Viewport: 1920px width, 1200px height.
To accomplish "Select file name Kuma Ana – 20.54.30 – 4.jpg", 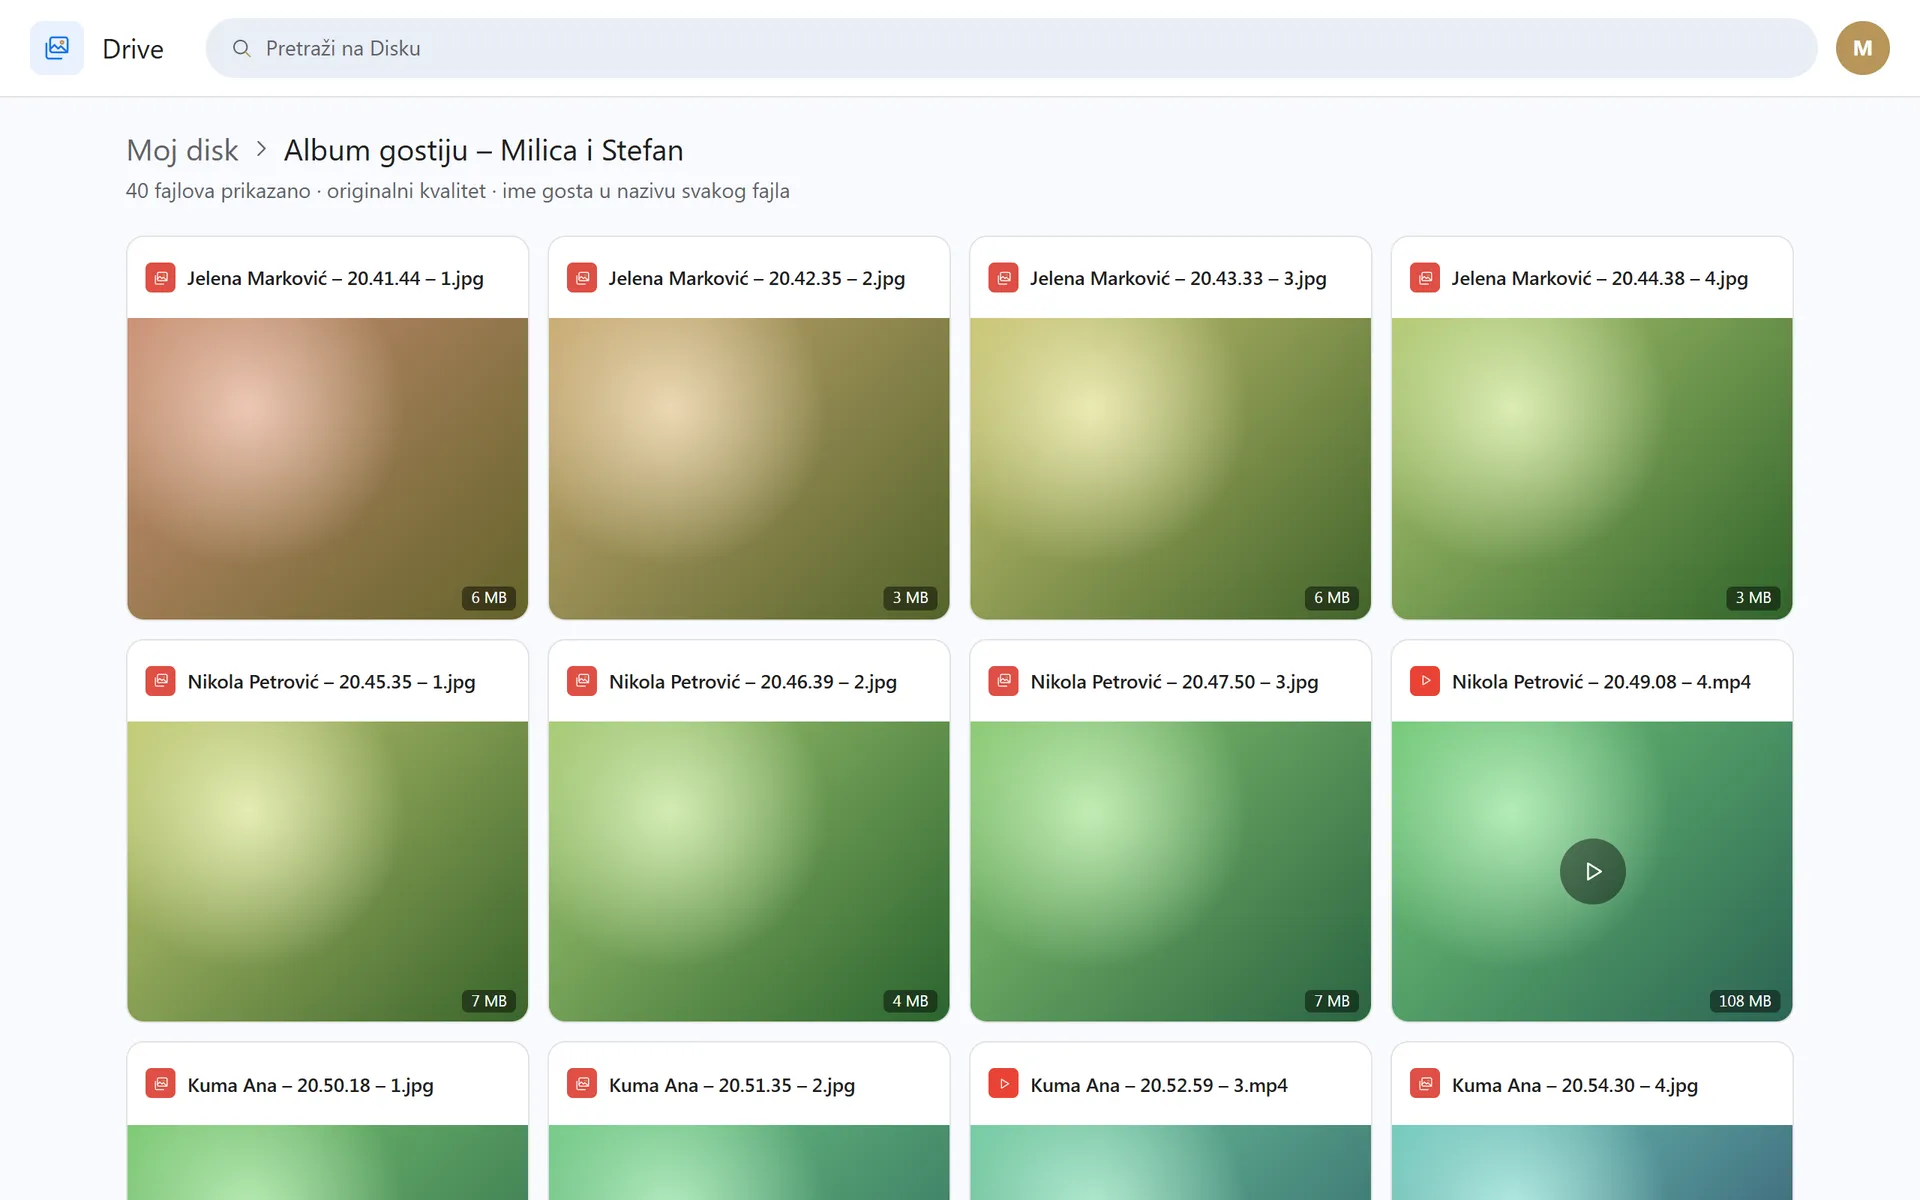I will click(1575, 1085).
